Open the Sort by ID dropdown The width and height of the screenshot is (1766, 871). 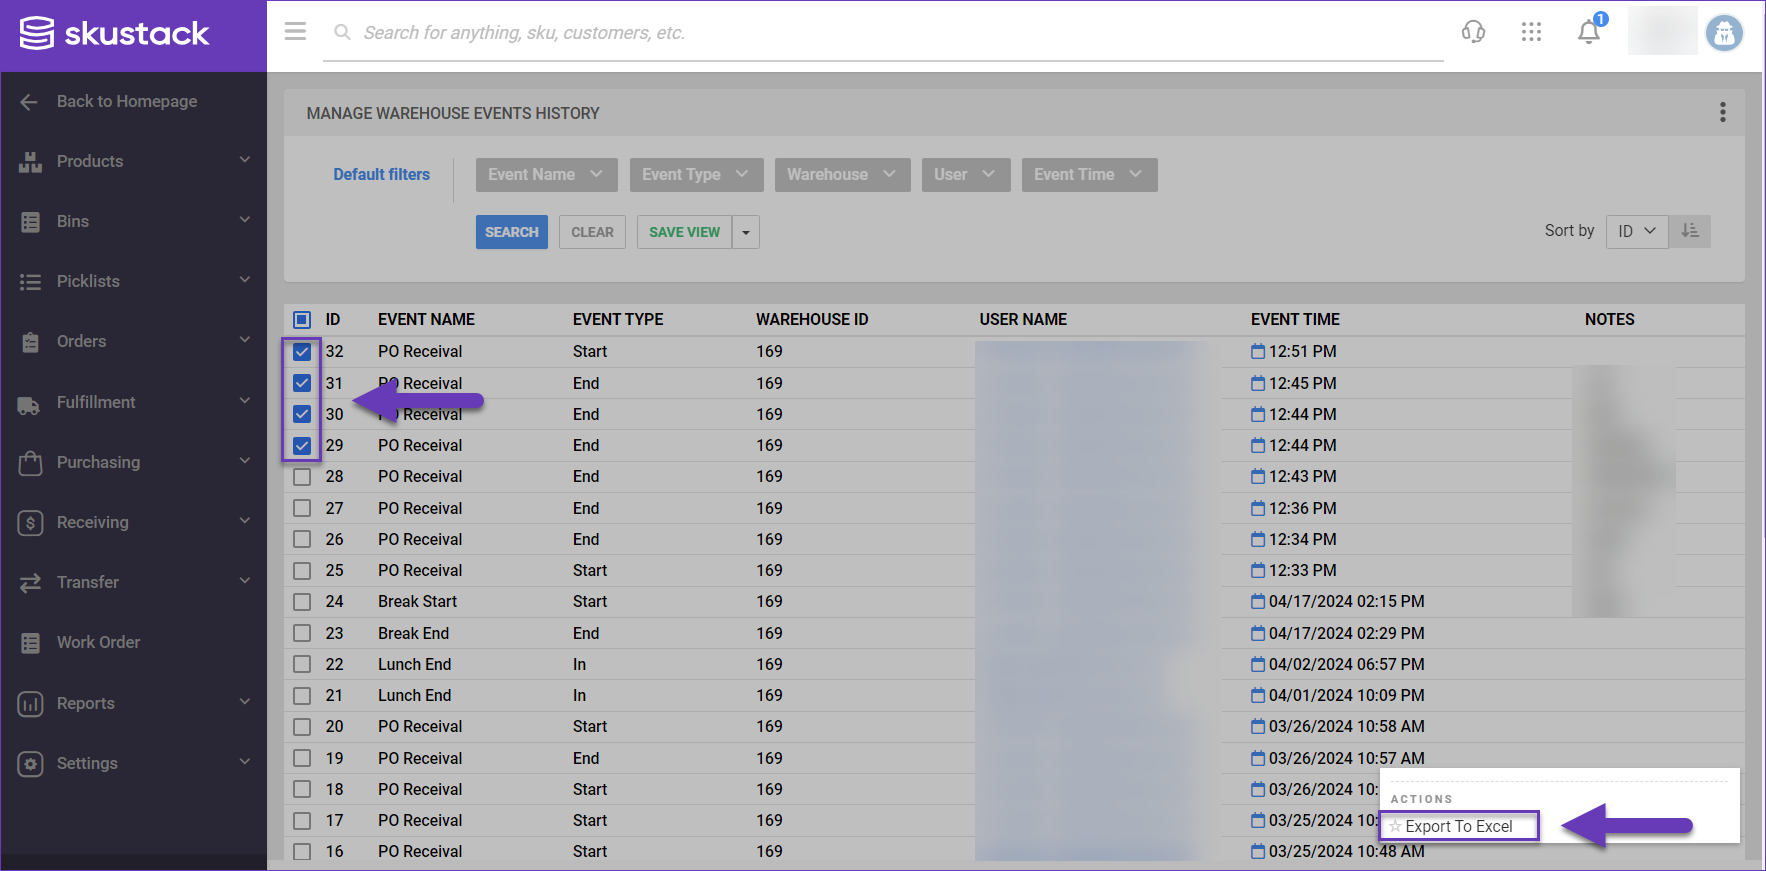click(1636, 231)
